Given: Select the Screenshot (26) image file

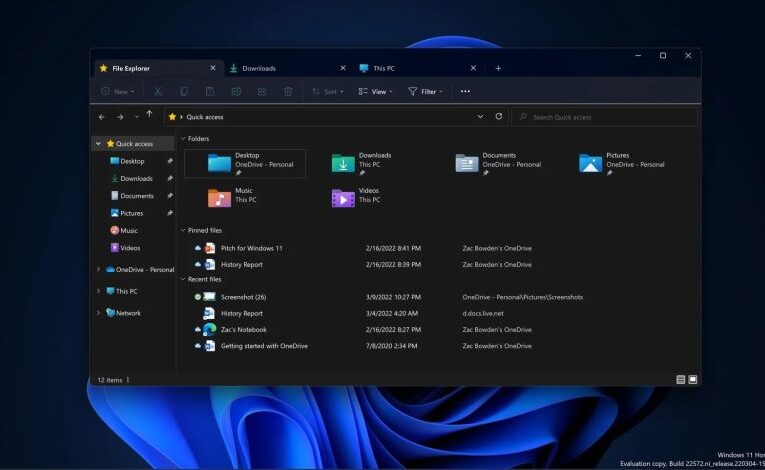Looking at the screenshot, I should coord(243,297).
